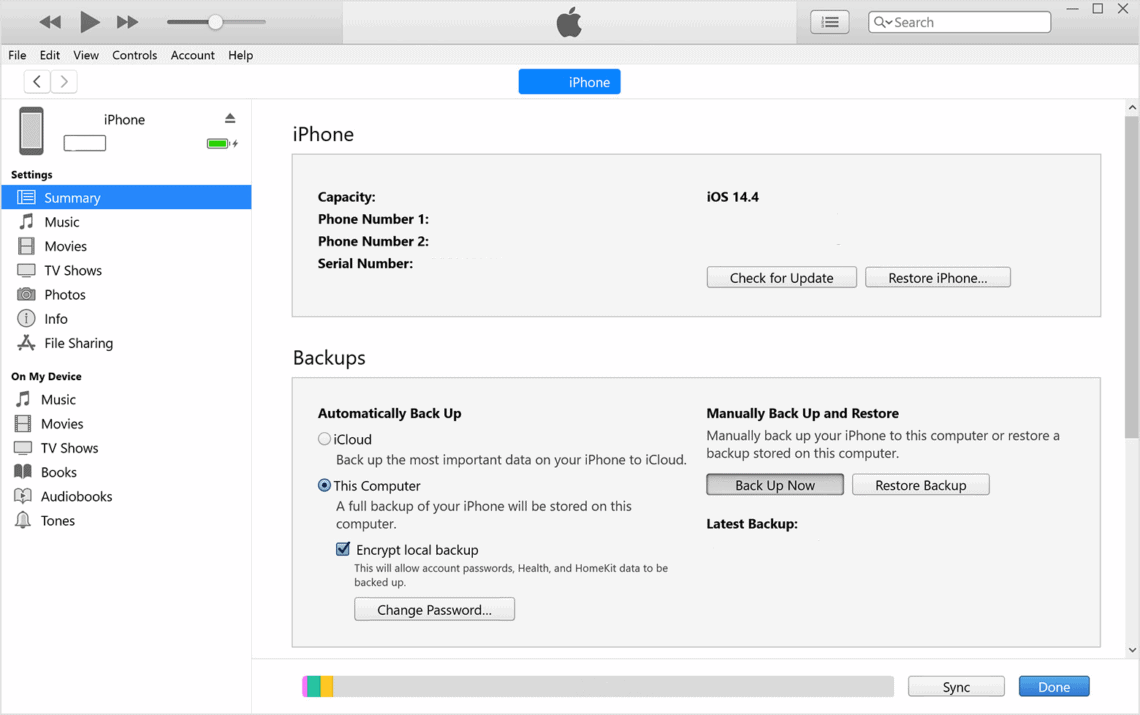The height and width of the screenshot is (715, 1140).
Task: Open the Up Next queue list
Action: (x=829, y=21)
